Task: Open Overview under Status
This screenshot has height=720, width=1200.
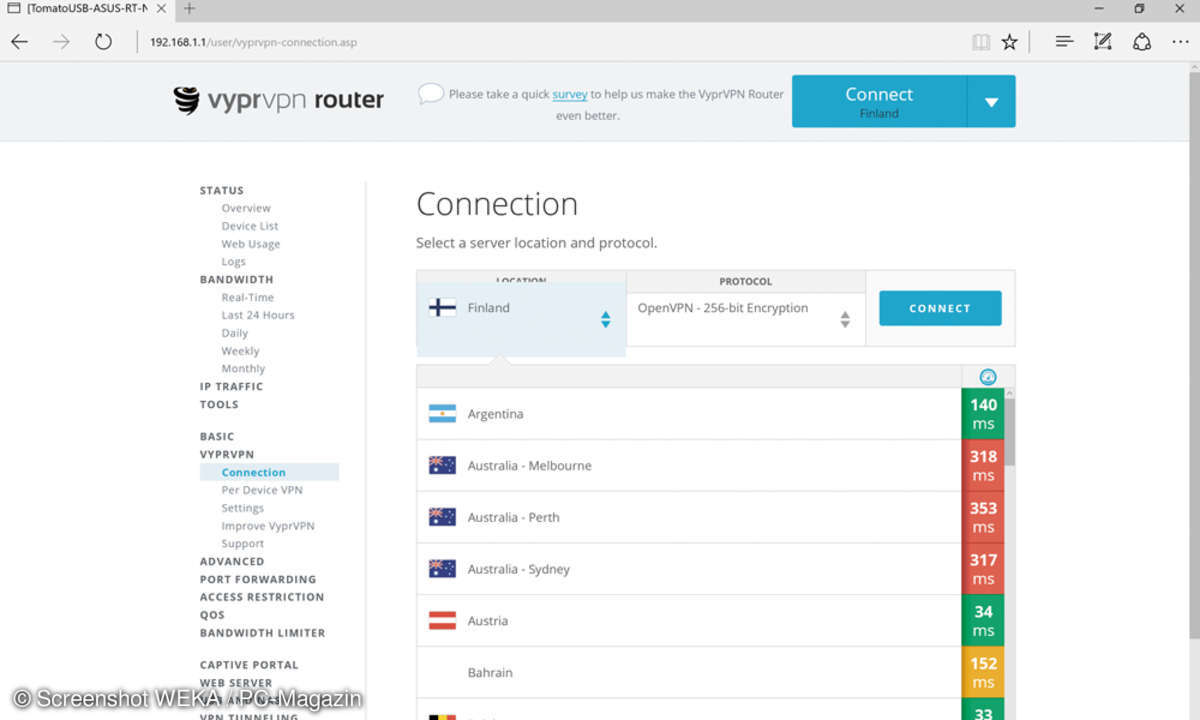Action: 246,208
